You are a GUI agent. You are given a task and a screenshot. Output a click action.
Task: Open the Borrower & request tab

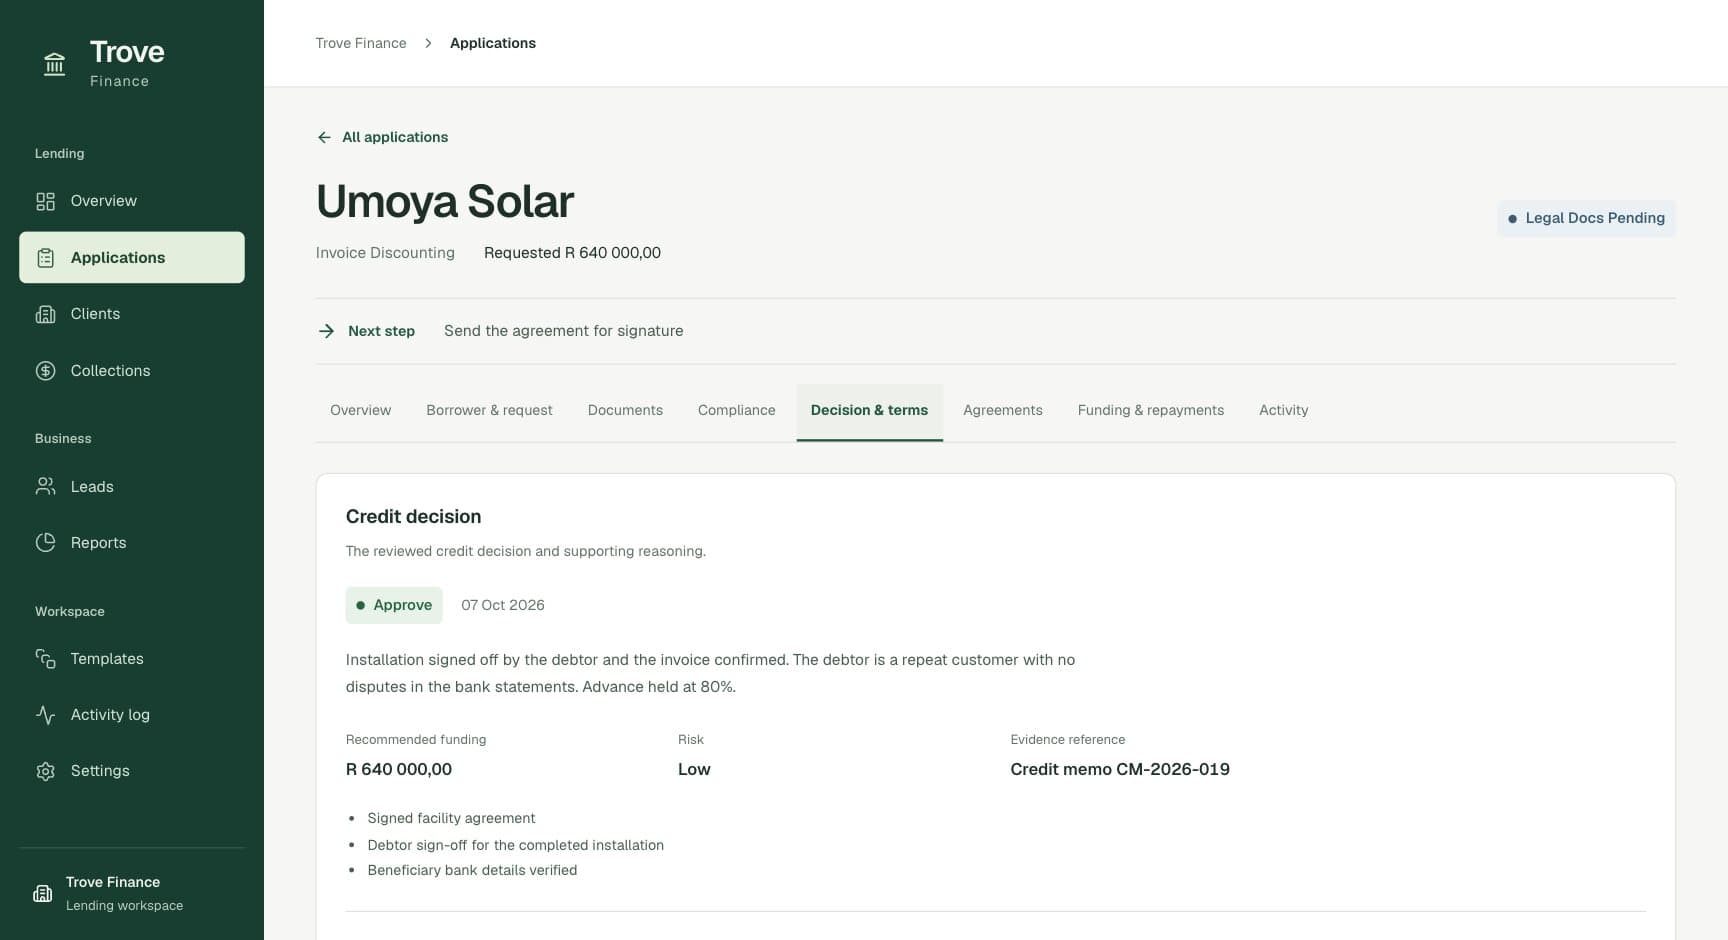coord(489,411)
